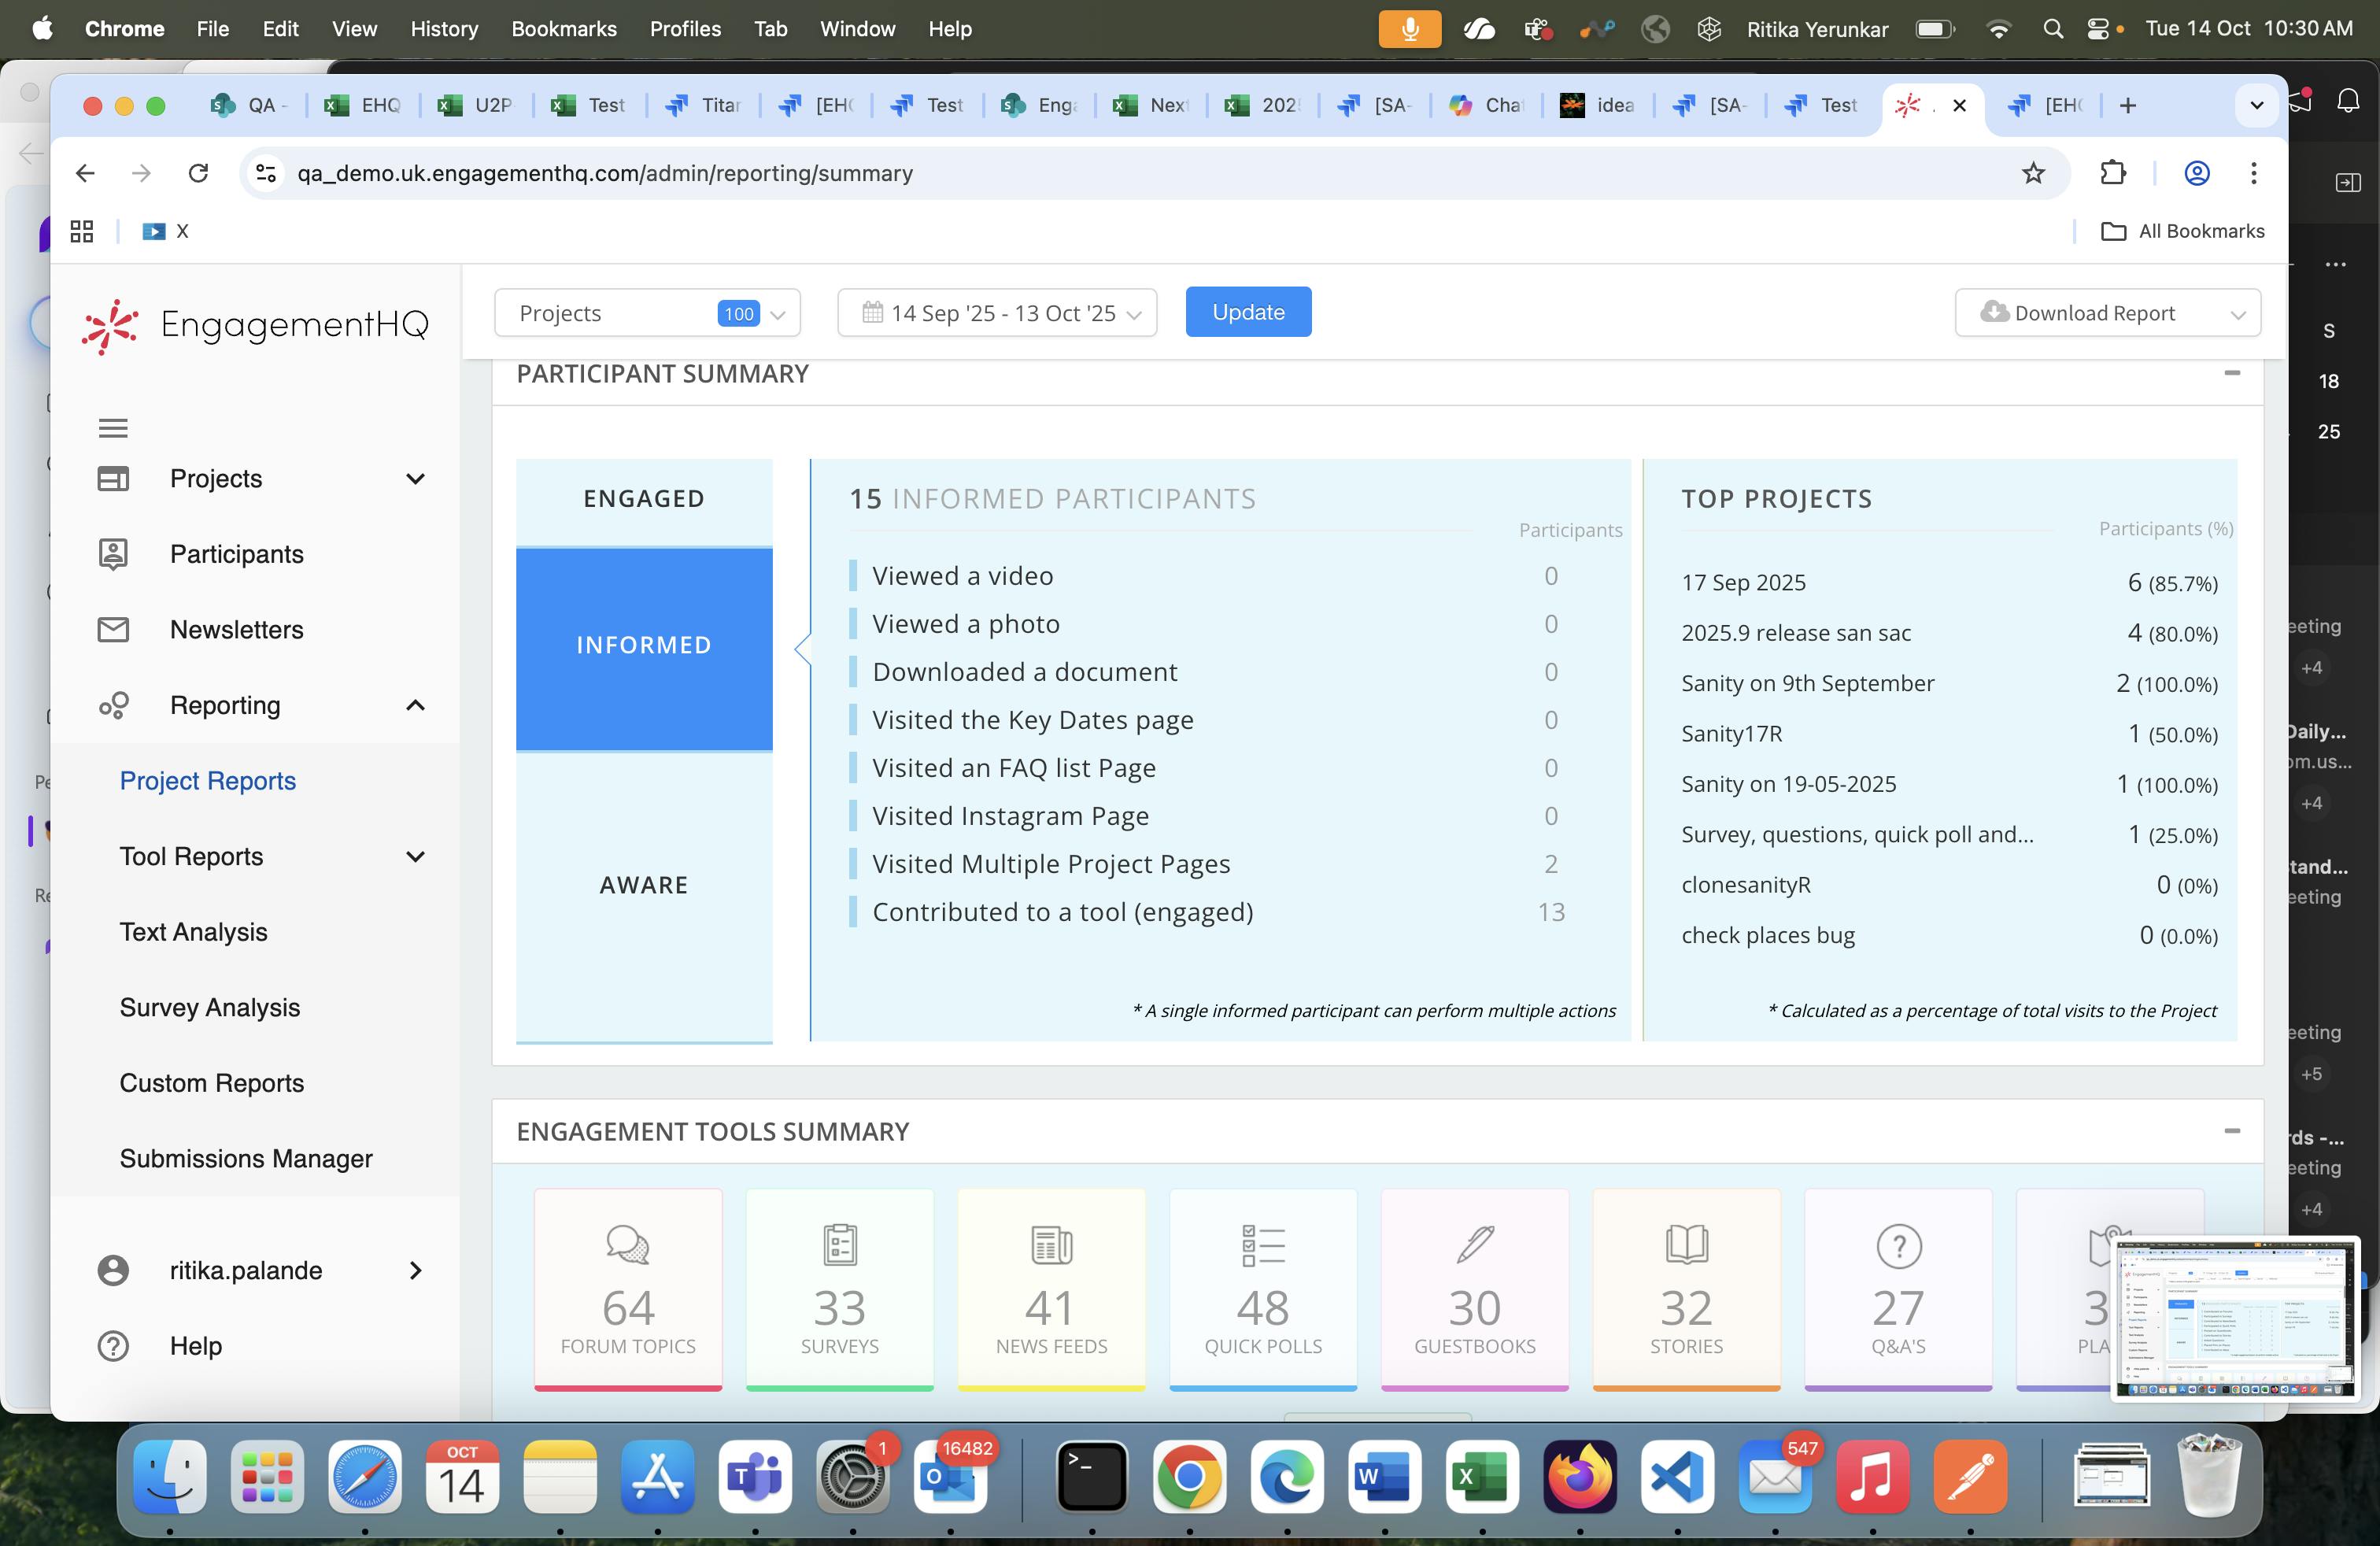Image resolution: width=2380 pixels, height=1546 pixels.
Task: Click the Forum Topics speech-bubble icon
Action: click(x=627, y=1245)
